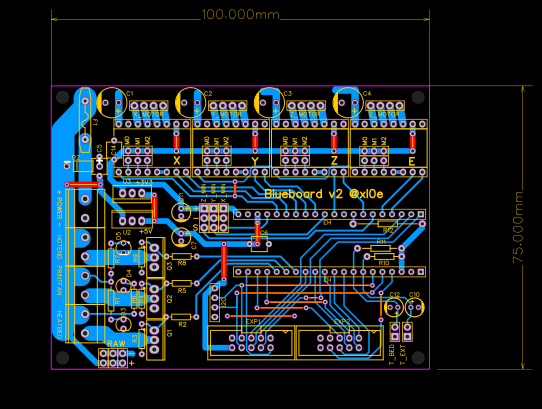The image size is (542, 409).
Task: Select the top-right mounting hole
Action: (418, 97)
